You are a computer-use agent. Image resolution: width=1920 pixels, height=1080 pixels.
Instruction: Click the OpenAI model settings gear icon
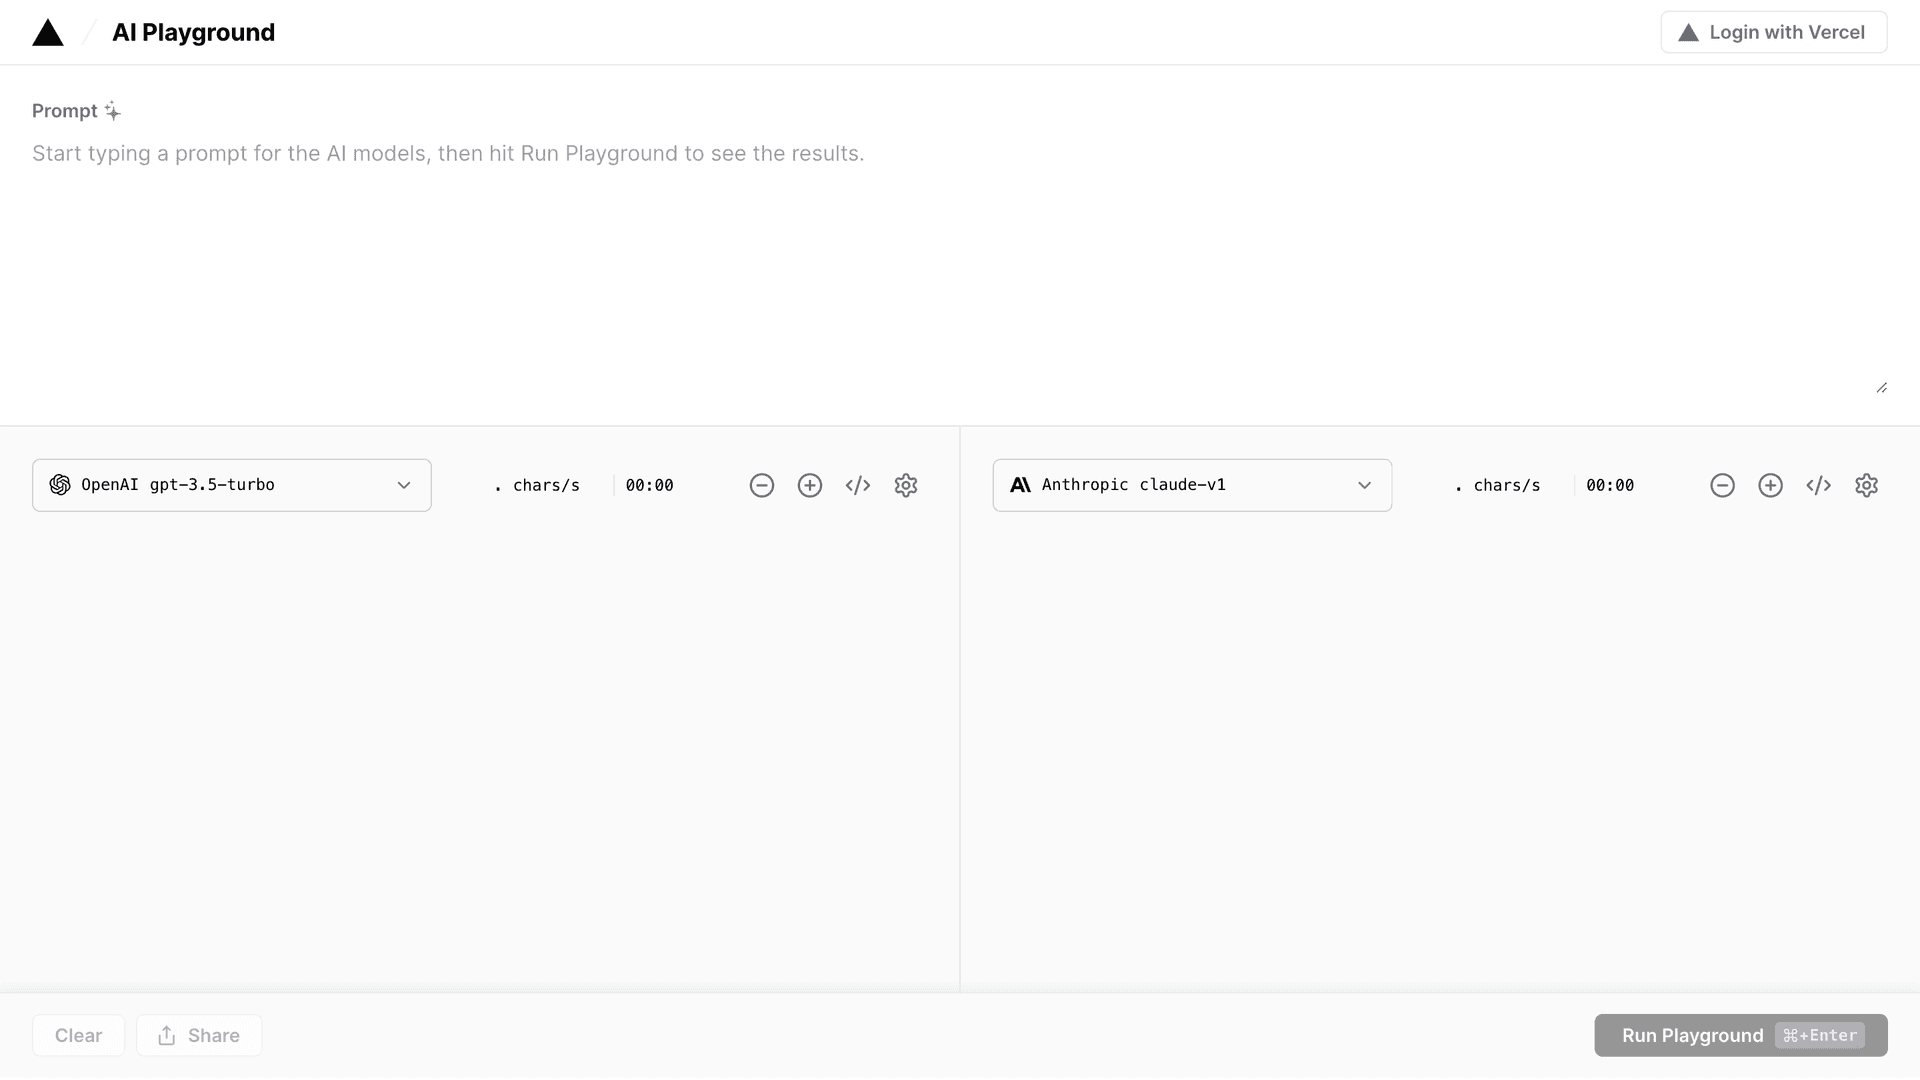tap(906, 484)
